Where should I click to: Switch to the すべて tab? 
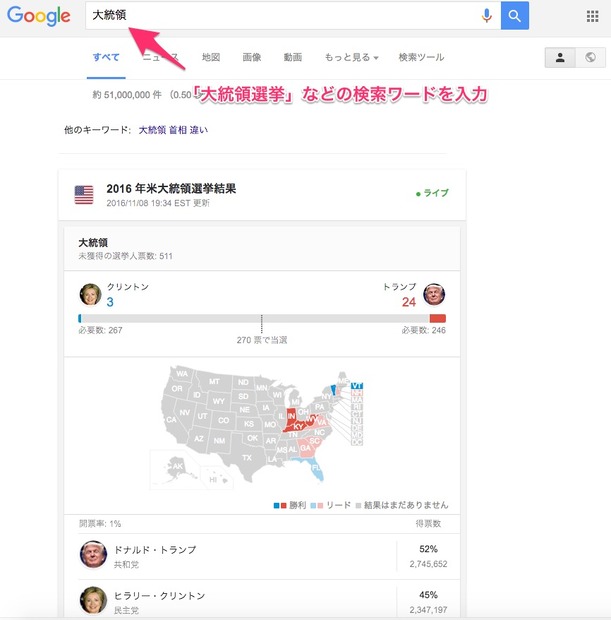pos(106,57)
